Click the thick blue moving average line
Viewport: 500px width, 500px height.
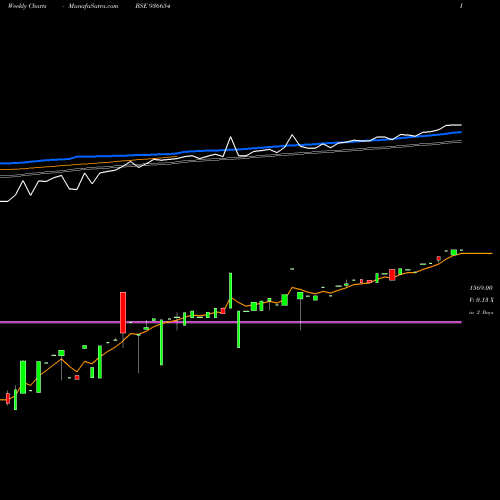(x=231, y=150)
